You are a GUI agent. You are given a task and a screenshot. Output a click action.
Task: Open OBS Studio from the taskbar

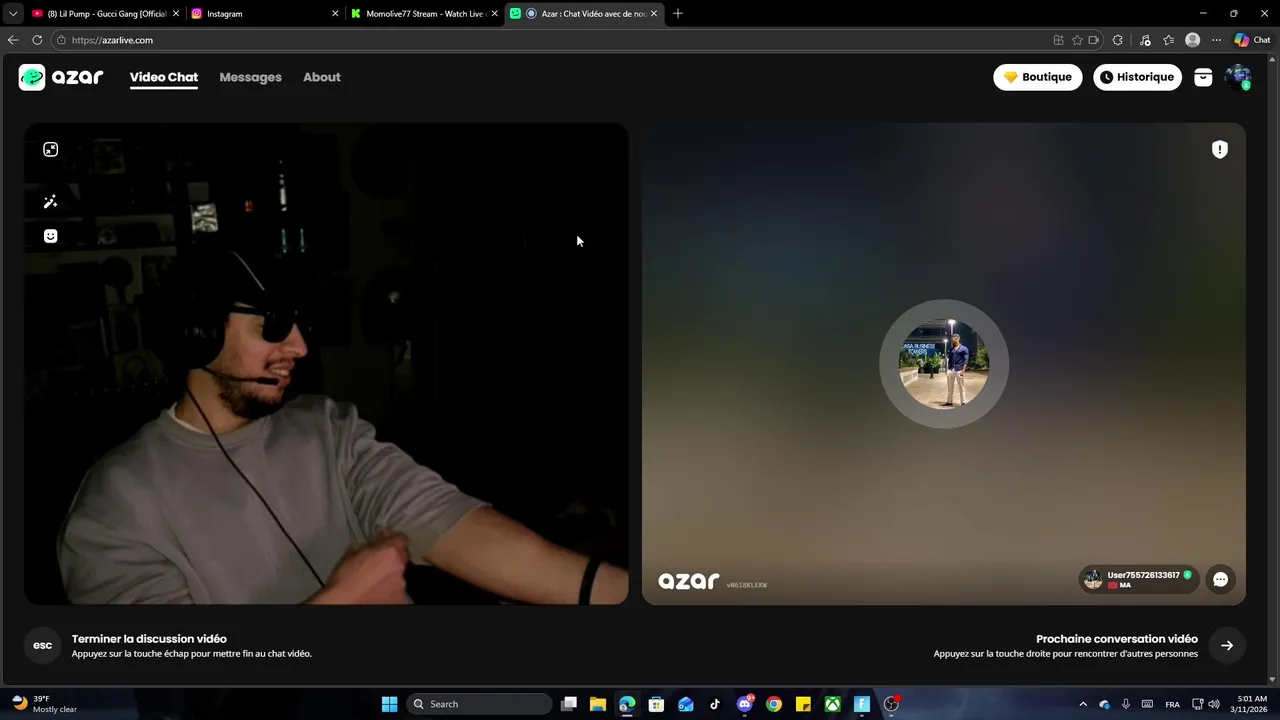tap(891, 704)
